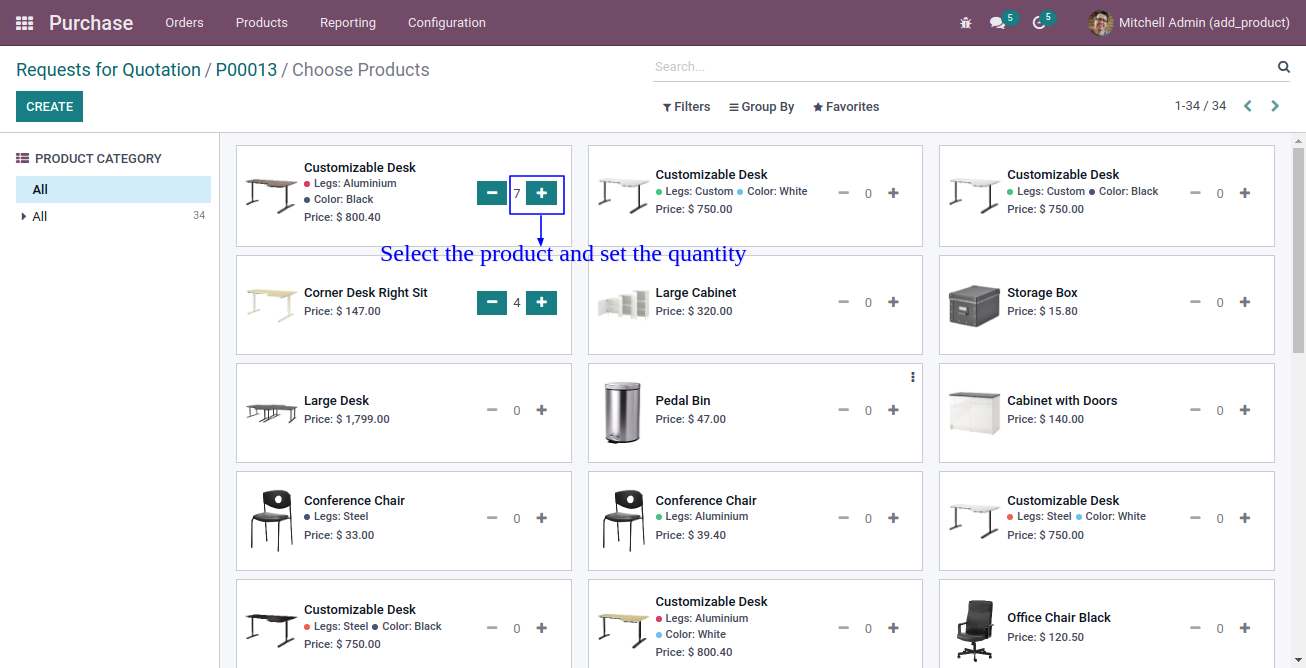Screen dimensions: 1306x668
Task: Decrease Corner Desk Right Sit quantity
Action: coord(492,302)
